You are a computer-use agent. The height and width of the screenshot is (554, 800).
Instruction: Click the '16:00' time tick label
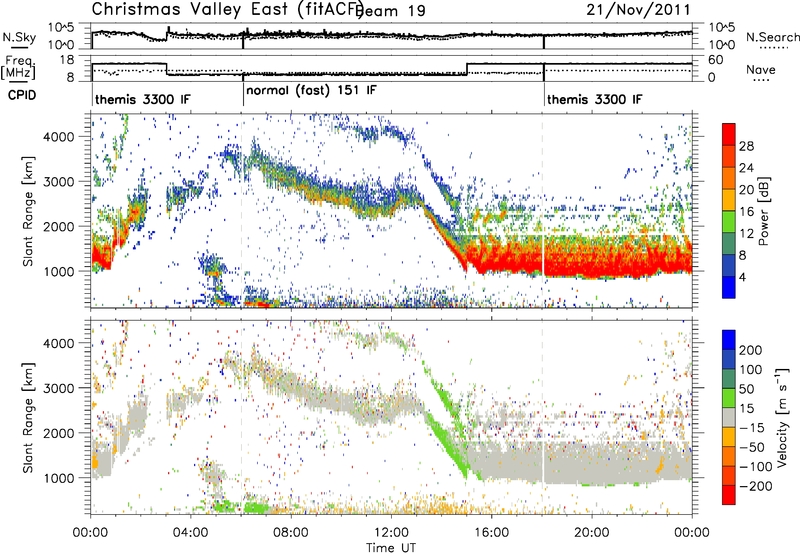point(491,533)
